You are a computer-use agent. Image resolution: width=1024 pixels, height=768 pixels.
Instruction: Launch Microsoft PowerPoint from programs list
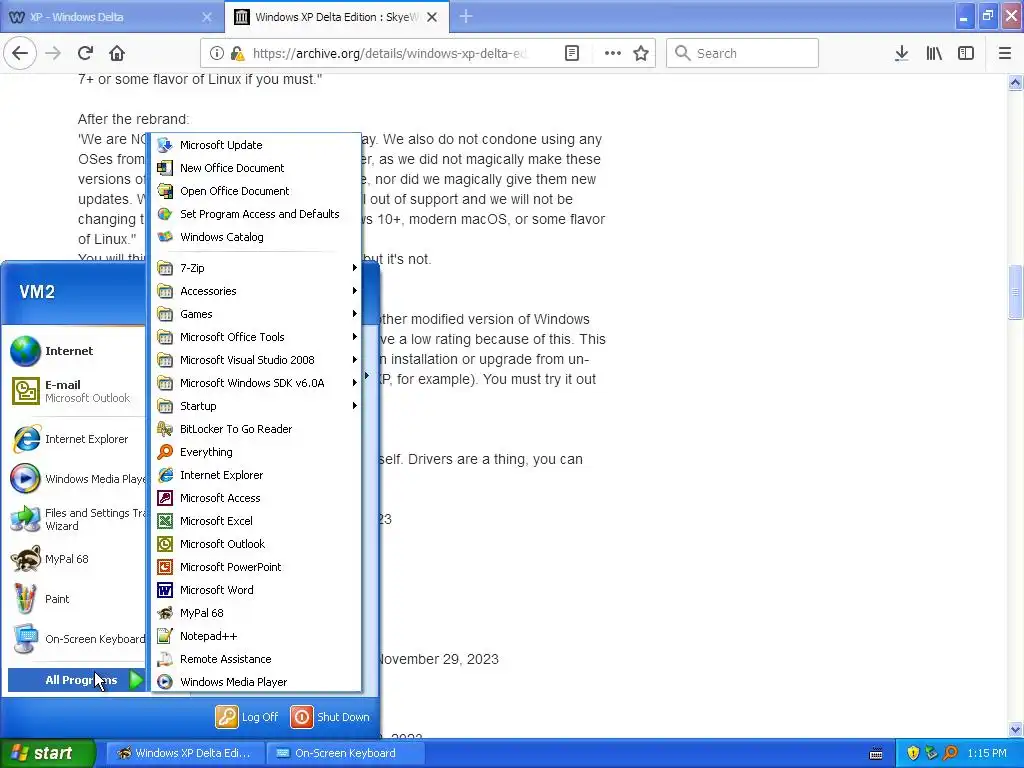click(257, 567)
